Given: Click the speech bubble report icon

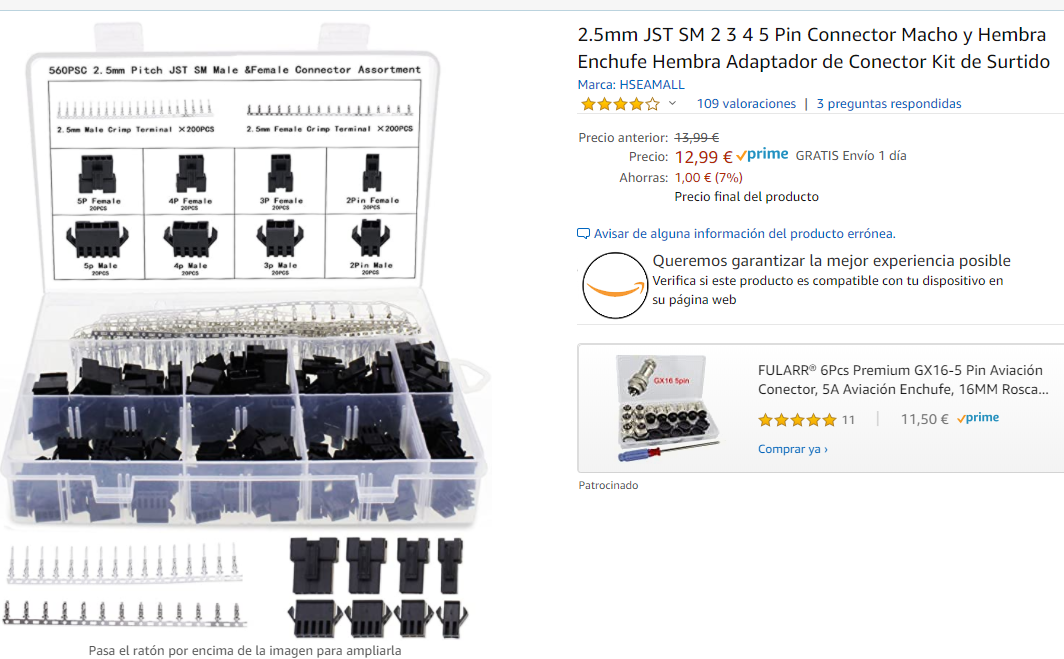Looking at the screenshot, I should (x=584, y=234).
